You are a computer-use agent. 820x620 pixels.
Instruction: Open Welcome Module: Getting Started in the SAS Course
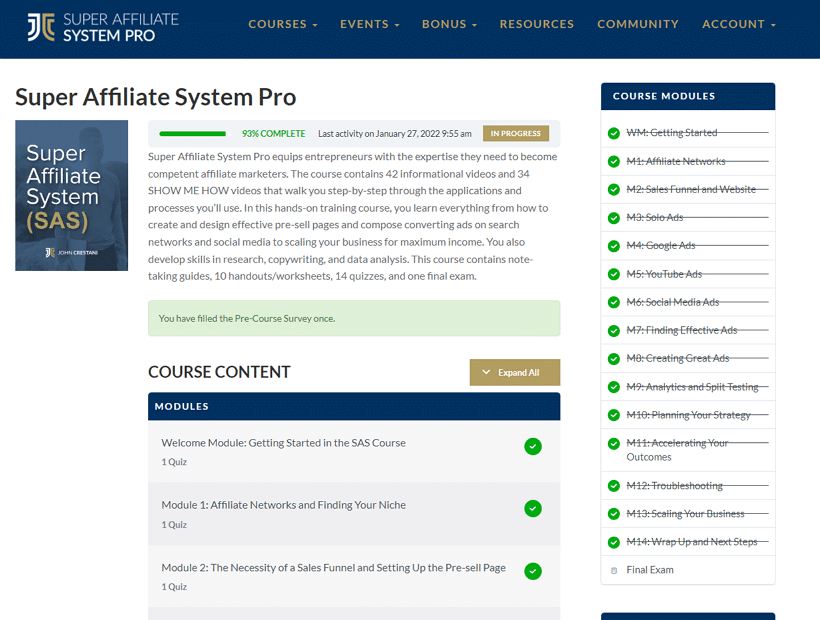click(x=283, y=443)
